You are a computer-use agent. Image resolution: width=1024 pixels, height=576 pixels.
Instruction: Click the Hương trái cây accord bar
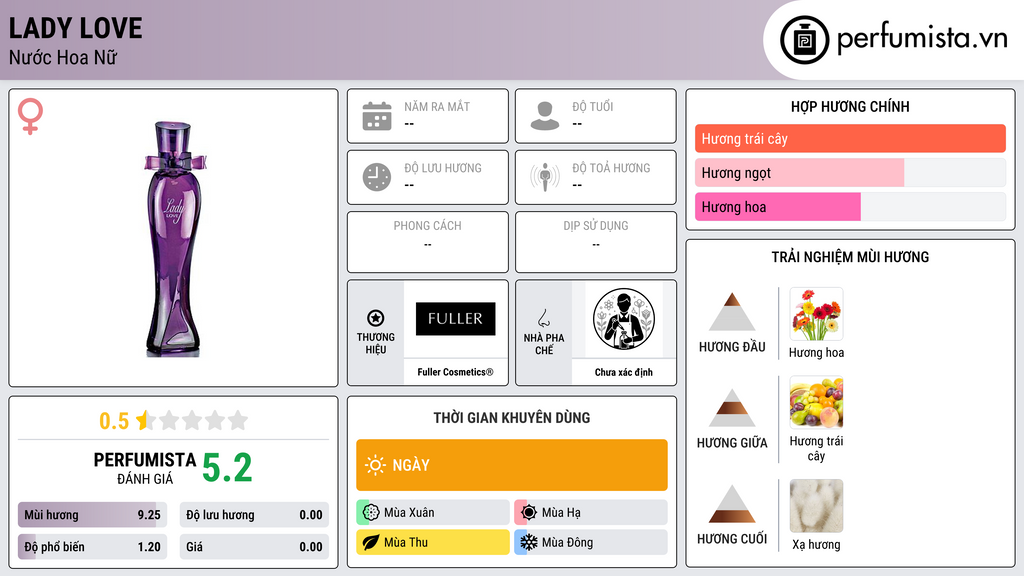(850, 138)
